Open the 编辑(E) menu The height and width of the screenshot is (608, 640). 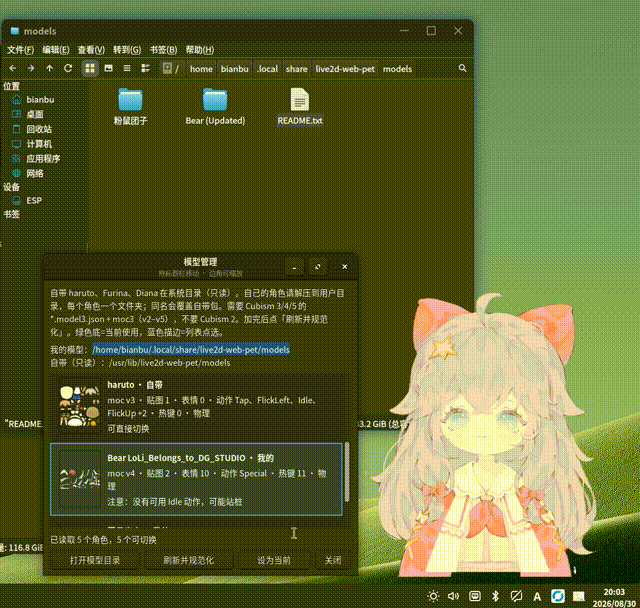tap(56, 50)
